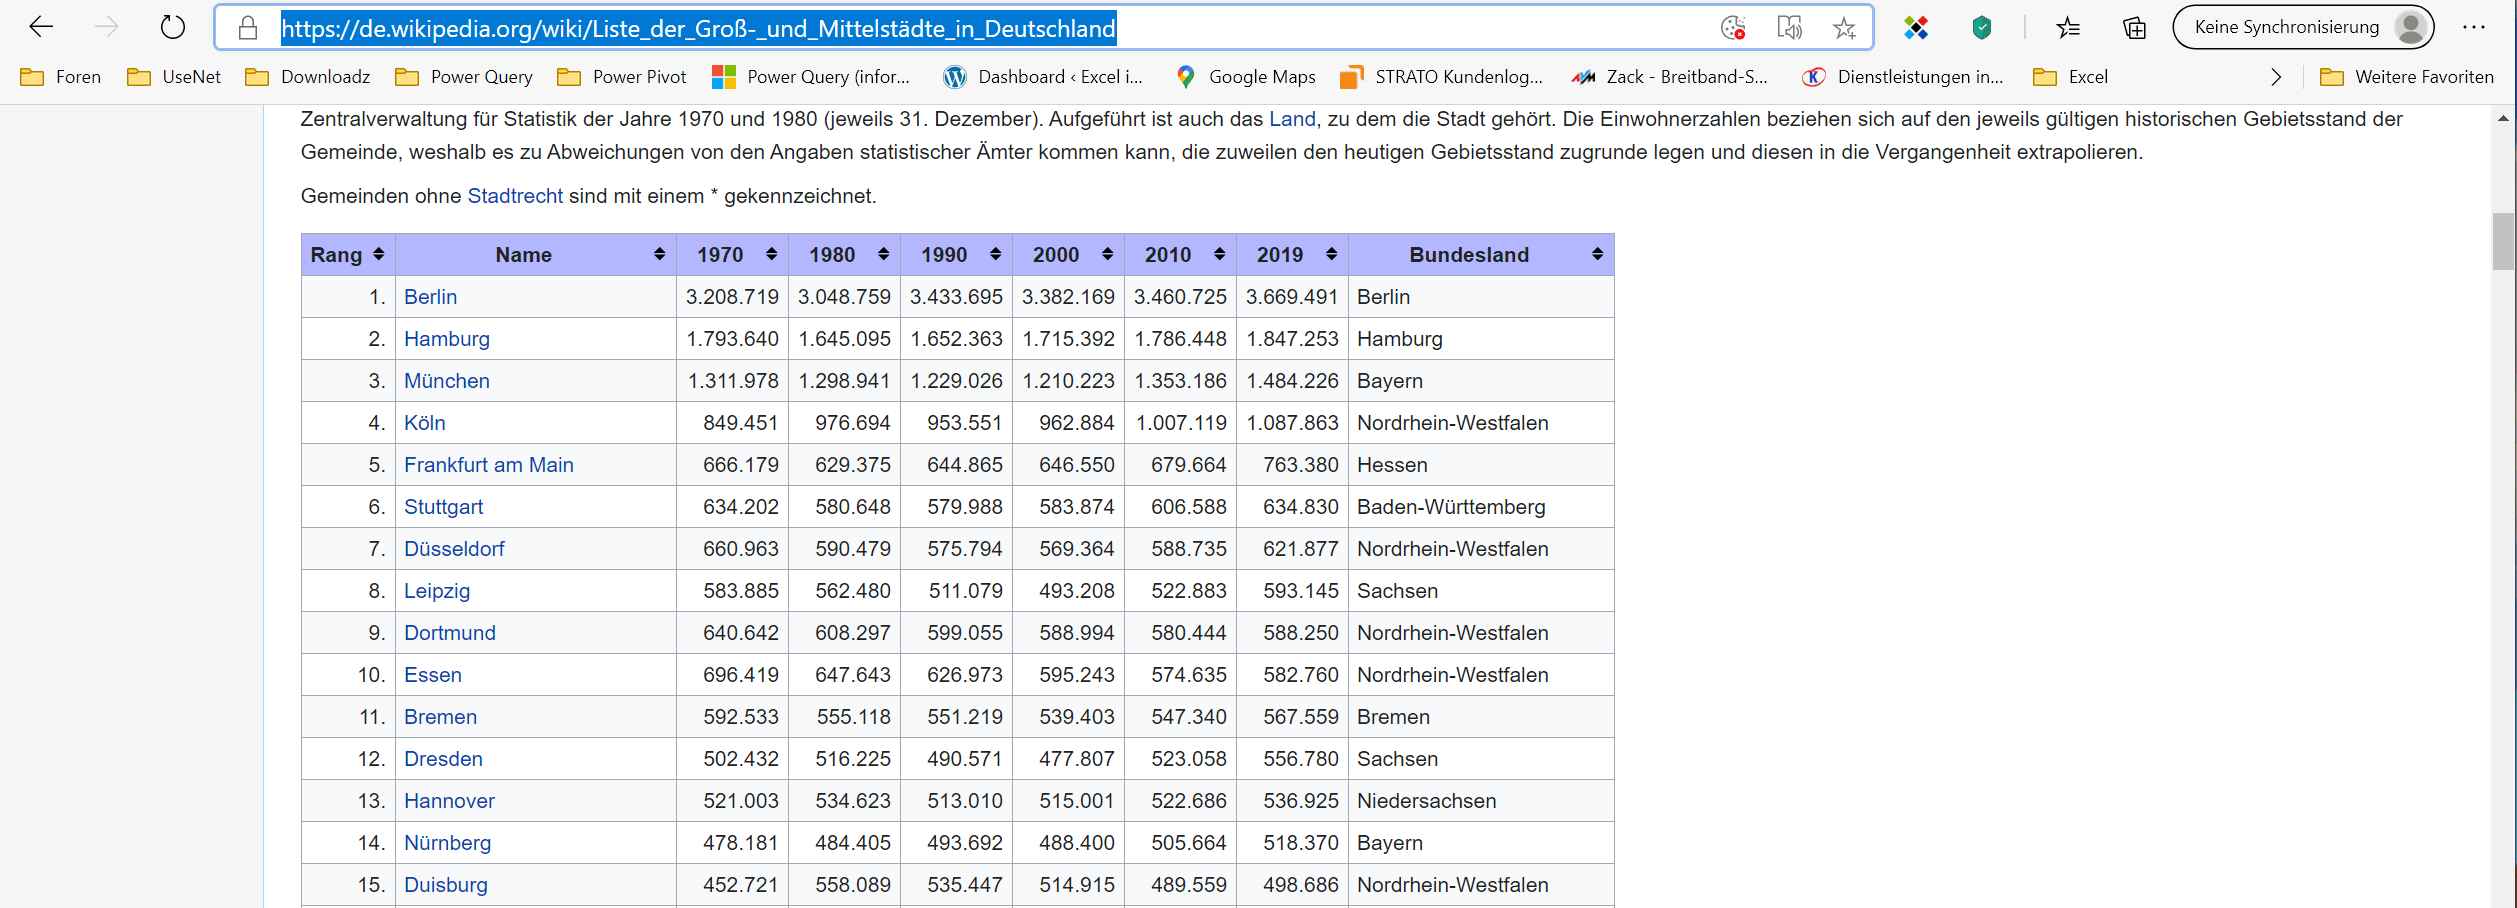Click Keine Synchronisierung profile button
Image resolution: width=2517 pixels, height=908 pixels.
(x=2304, y=27)
